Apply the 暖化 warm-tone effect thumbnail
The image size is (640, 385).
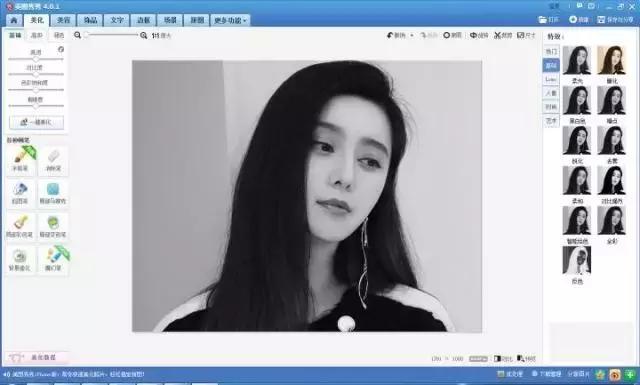coord(611,60)
